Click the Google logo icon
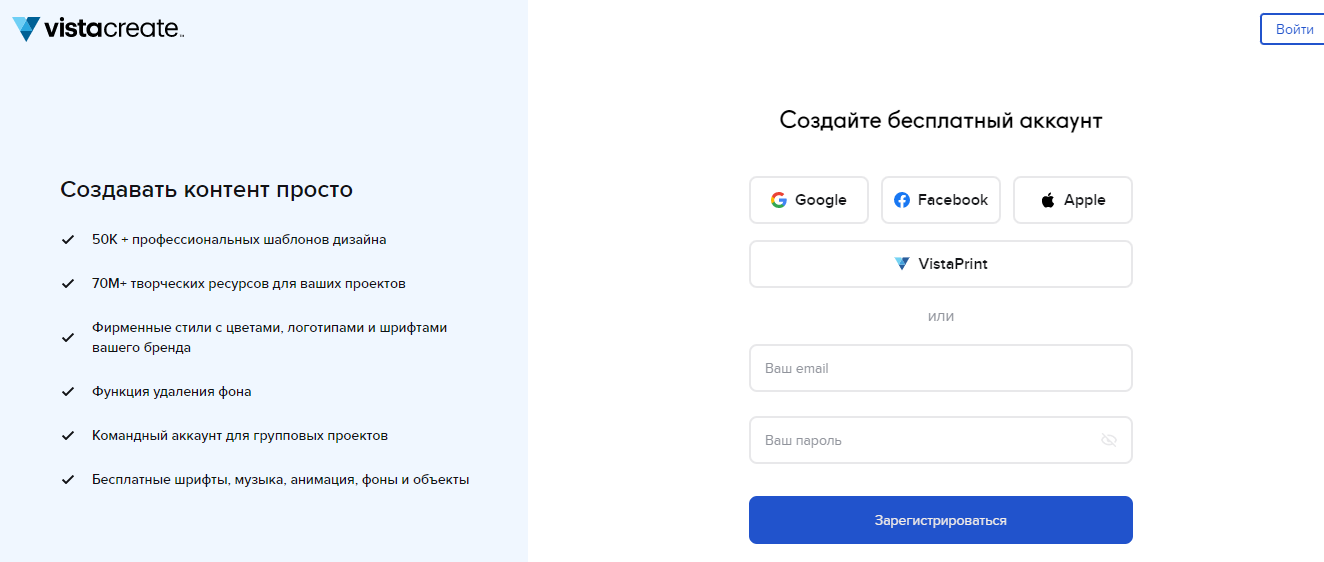Viewport: 1324px width, 562px height. point(779,200)
